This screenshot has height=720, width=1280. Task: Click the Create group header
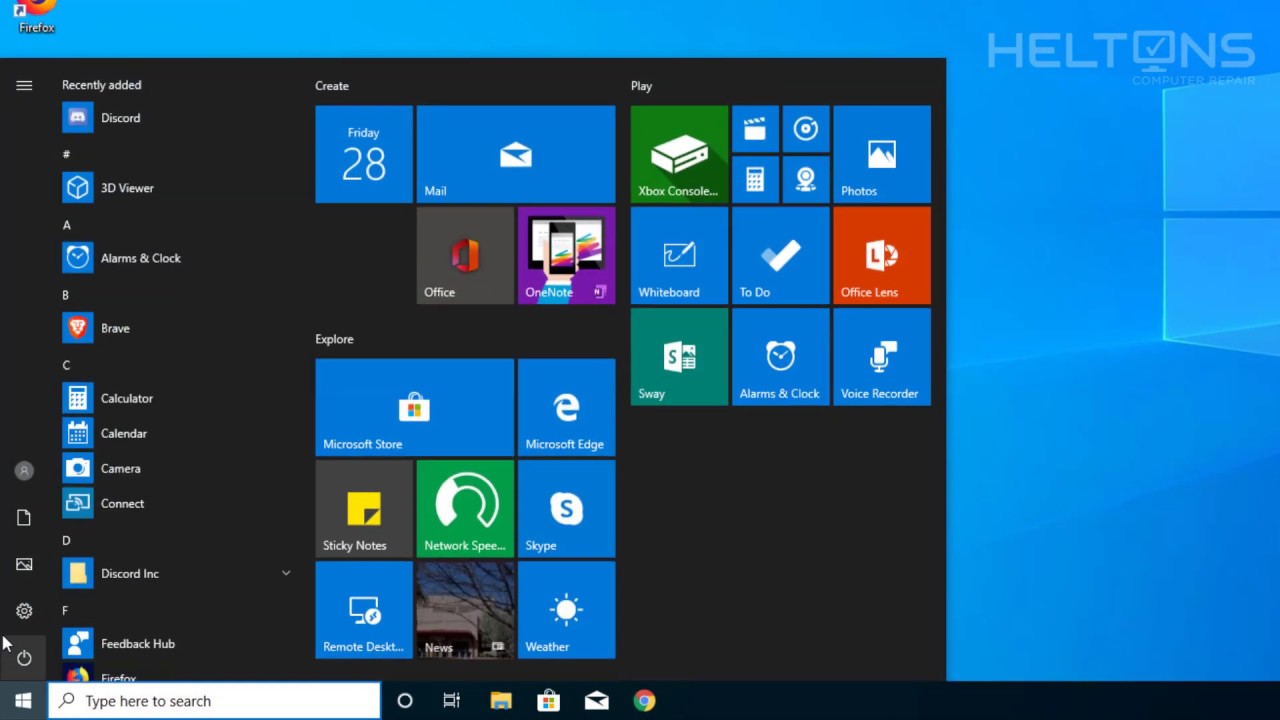coord(332,86)
